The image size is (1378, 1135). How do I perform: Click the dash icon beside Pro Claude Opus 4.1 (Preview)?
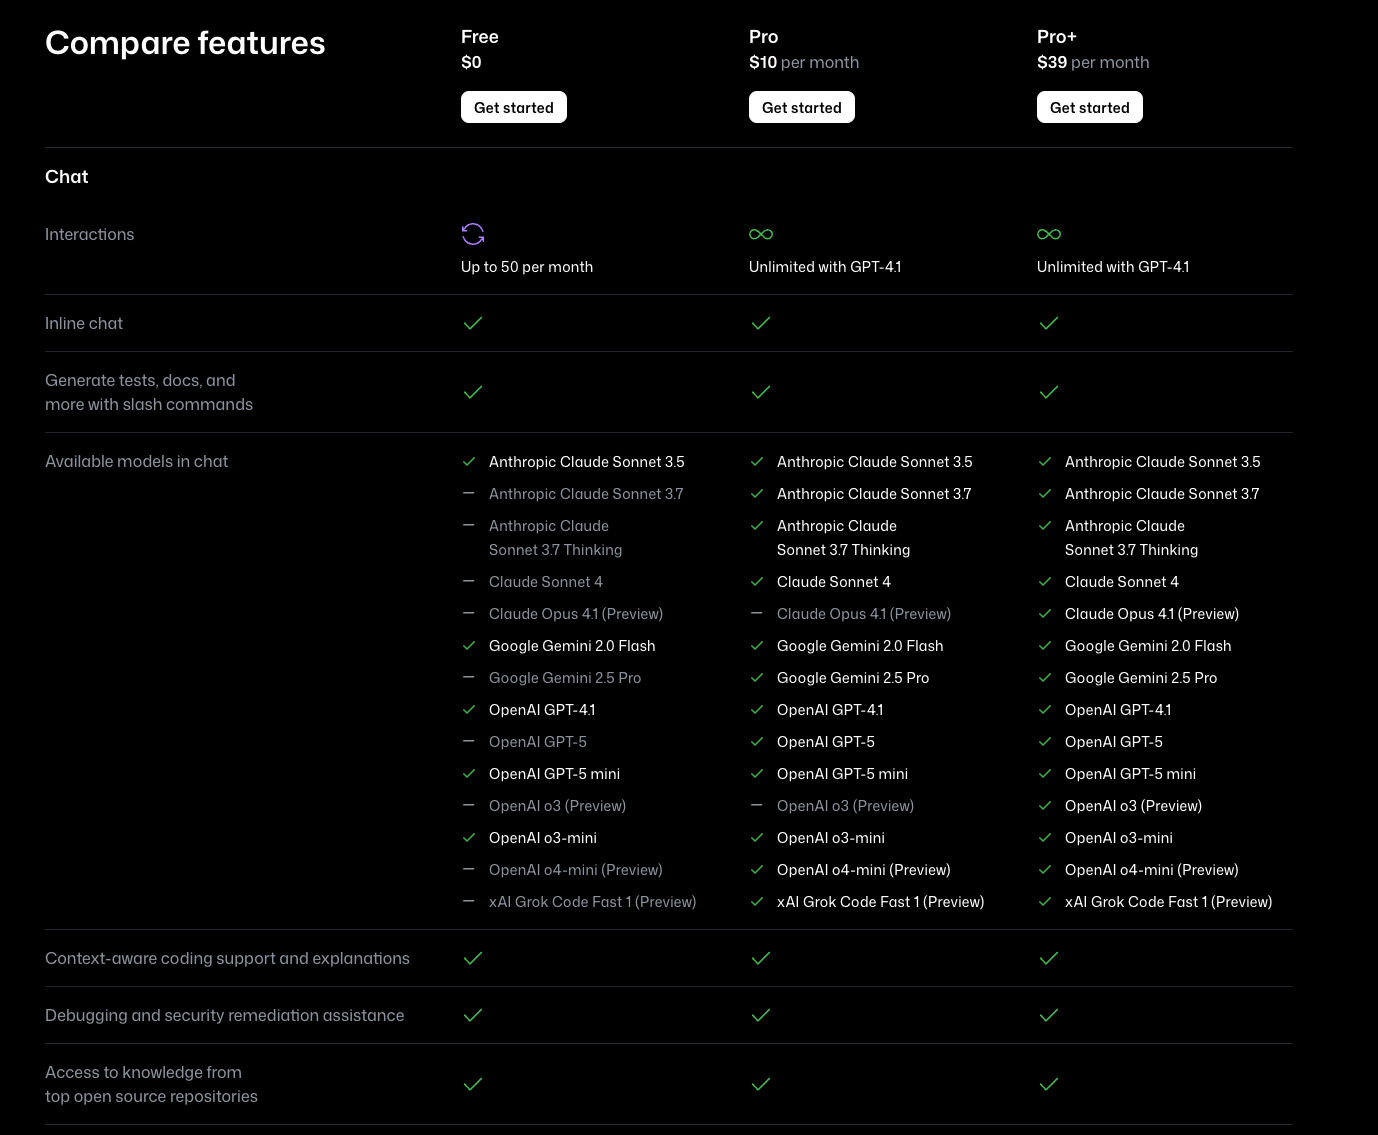pos(756,613)
